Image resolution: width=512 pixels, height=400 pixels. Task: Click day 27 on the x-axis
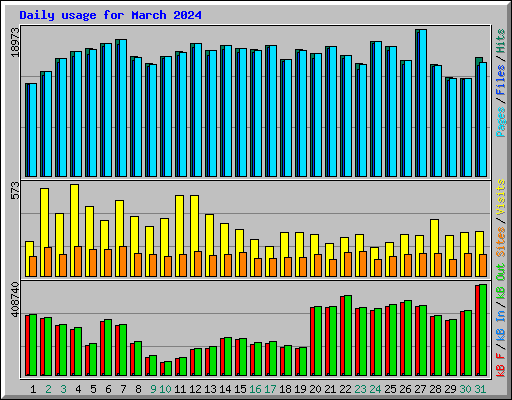coord(420,389)
